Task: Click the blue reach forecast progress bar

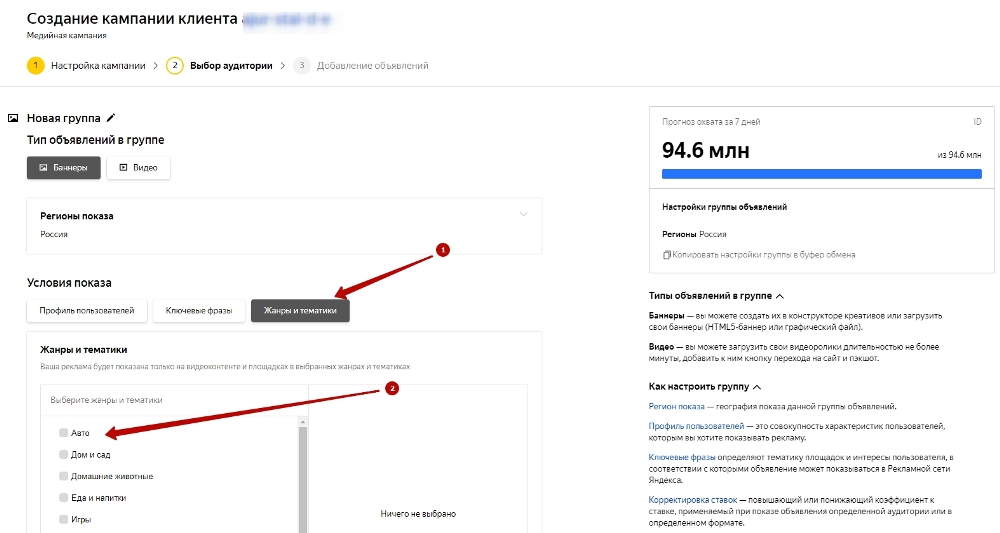Action: coord(821,174)
